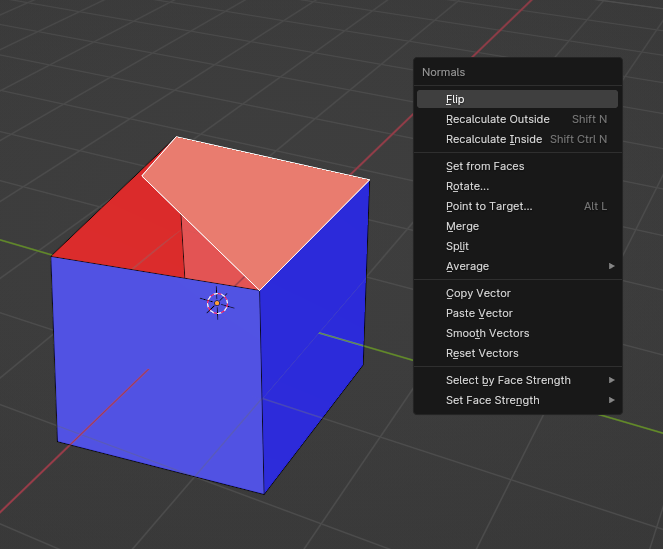This screenshot has width=663, height=549.
Task: Choose Reset Vectors
Action: (517, 353)
